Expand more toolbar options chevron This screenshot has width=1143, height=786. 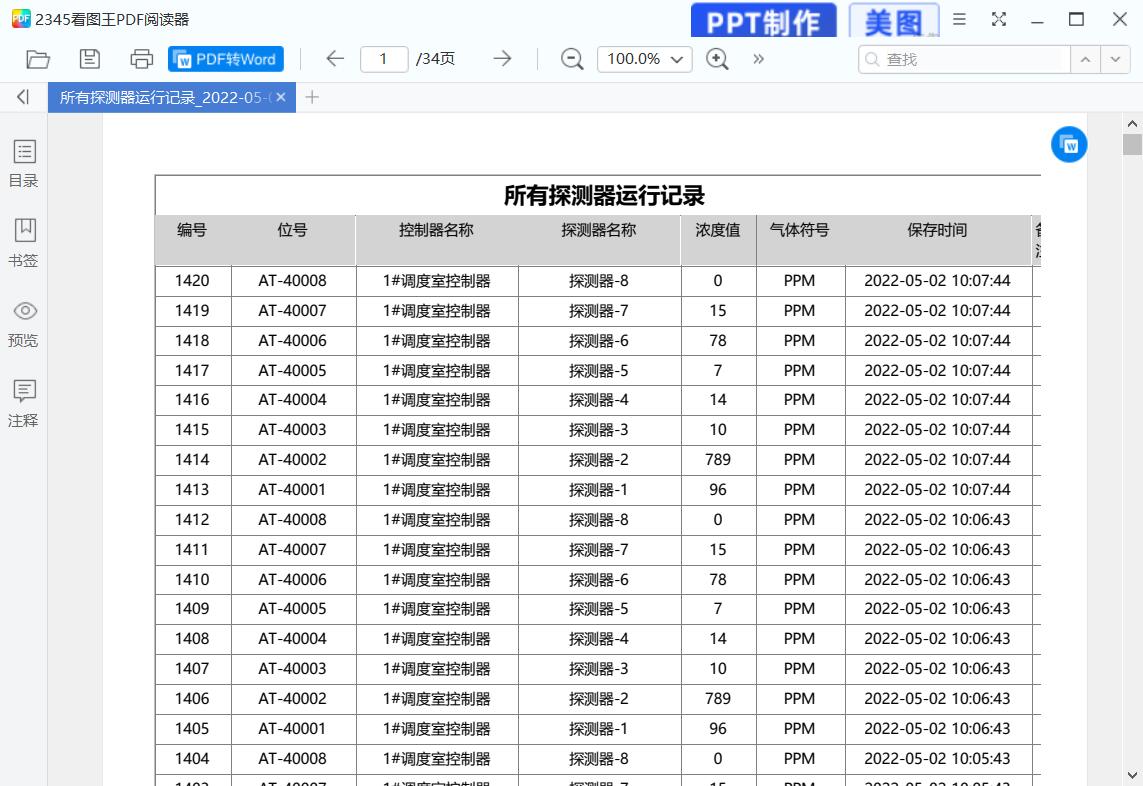[758, 59]
